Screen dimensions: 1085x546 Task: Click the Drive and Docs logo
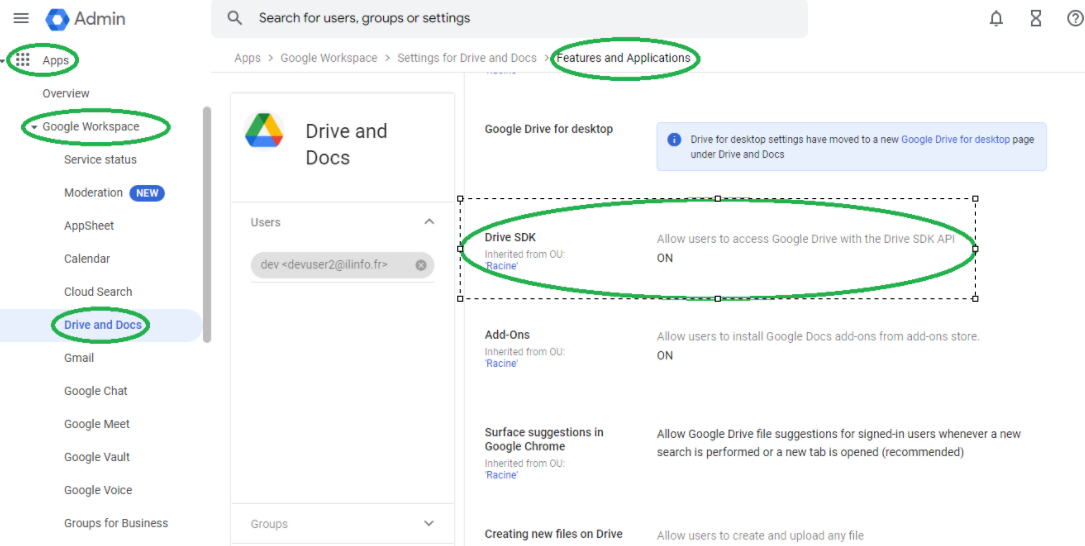pos(264,131)
